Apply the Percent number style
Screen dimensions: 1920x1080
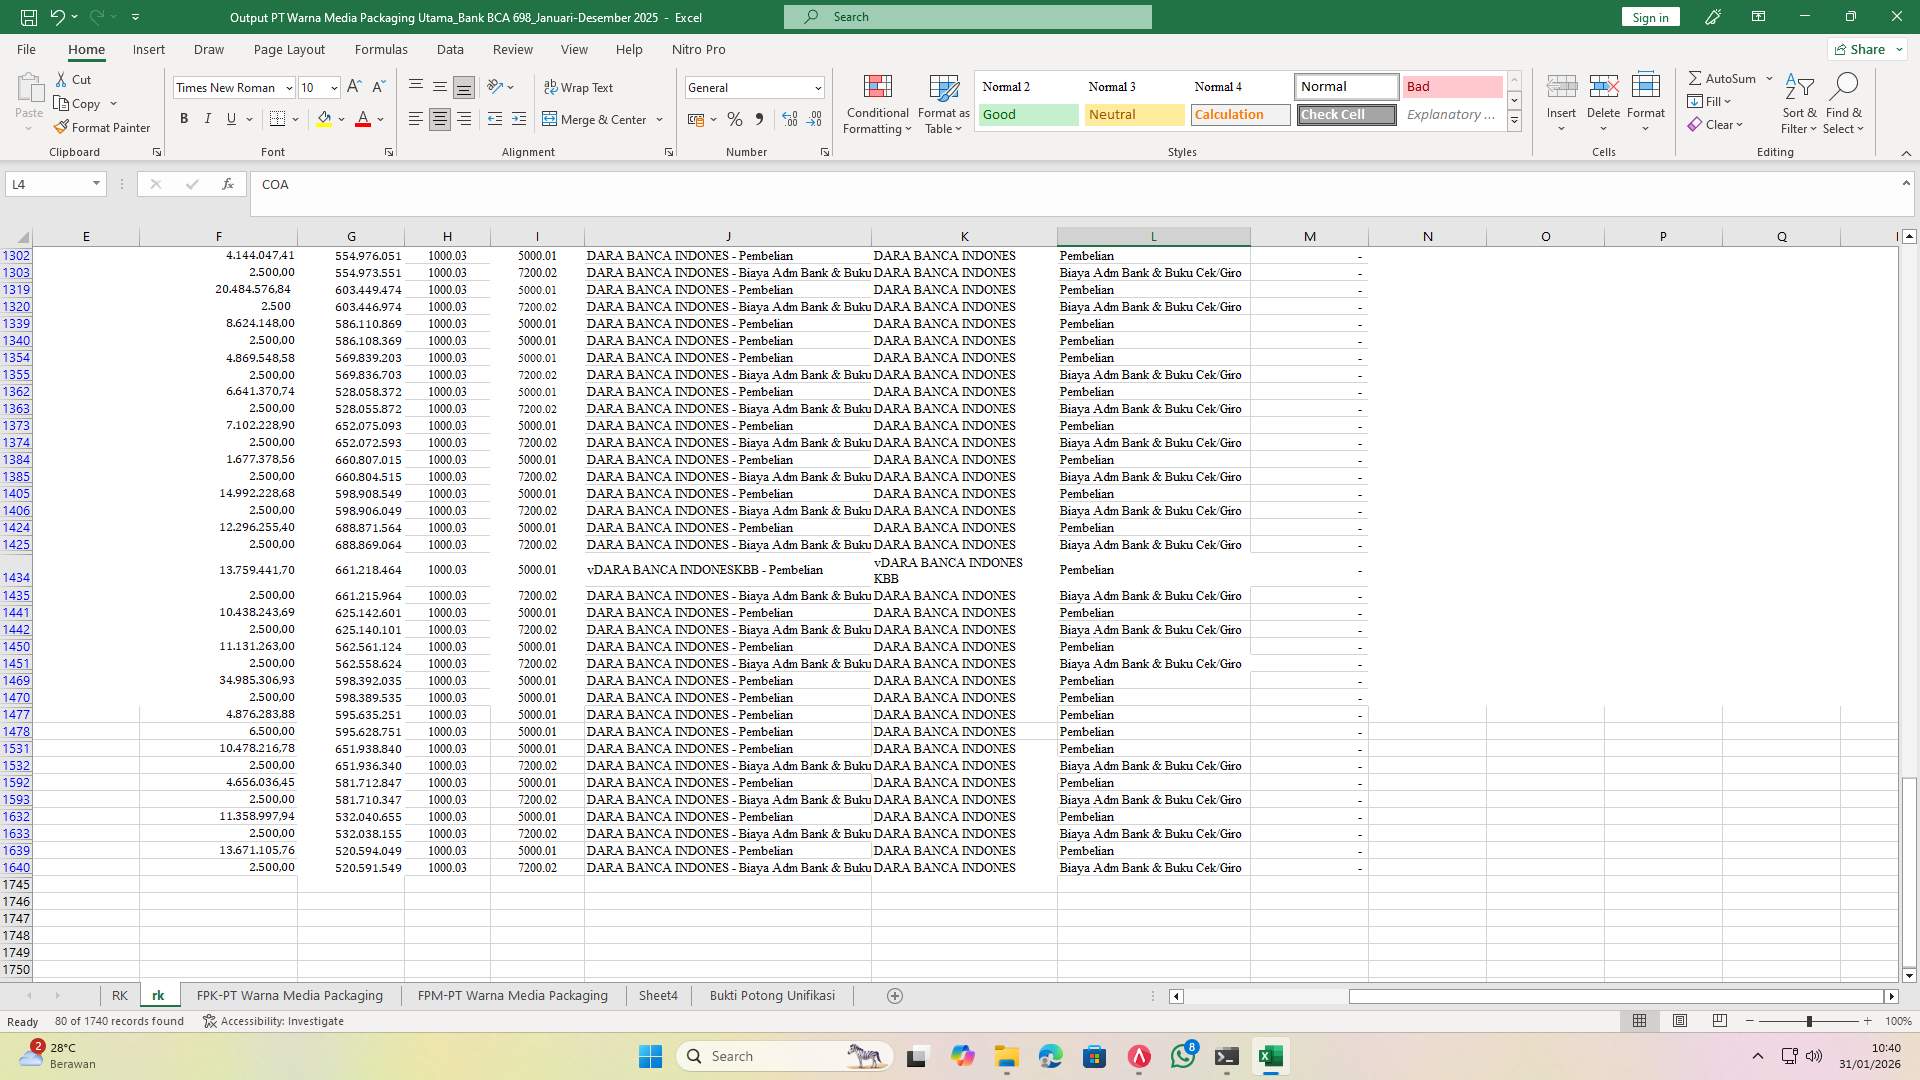735,119
